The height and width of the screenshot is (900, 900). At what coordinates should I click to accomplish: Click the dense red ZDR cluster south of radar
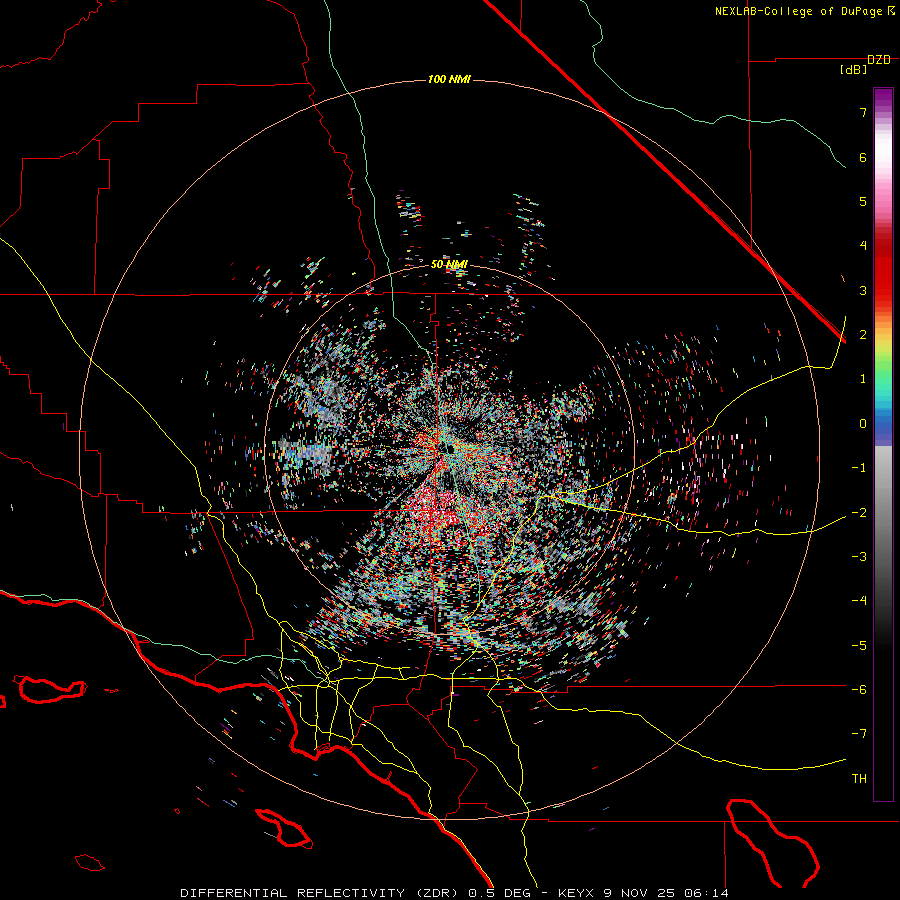pos(435,511)
